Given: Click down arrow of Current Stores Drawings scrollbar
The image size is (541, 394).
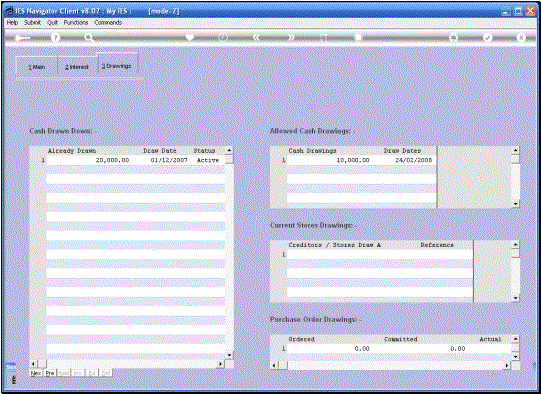Looking at the screenshot, I should 515,298.
